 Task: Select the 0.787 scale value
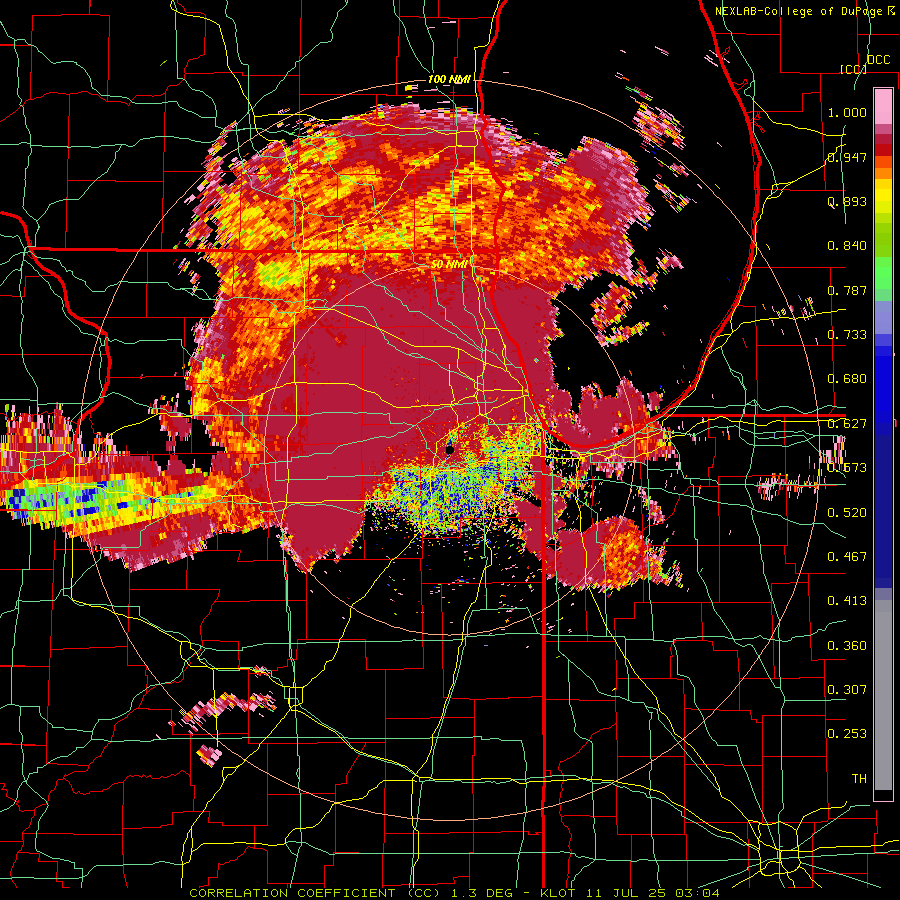(847, 290)
